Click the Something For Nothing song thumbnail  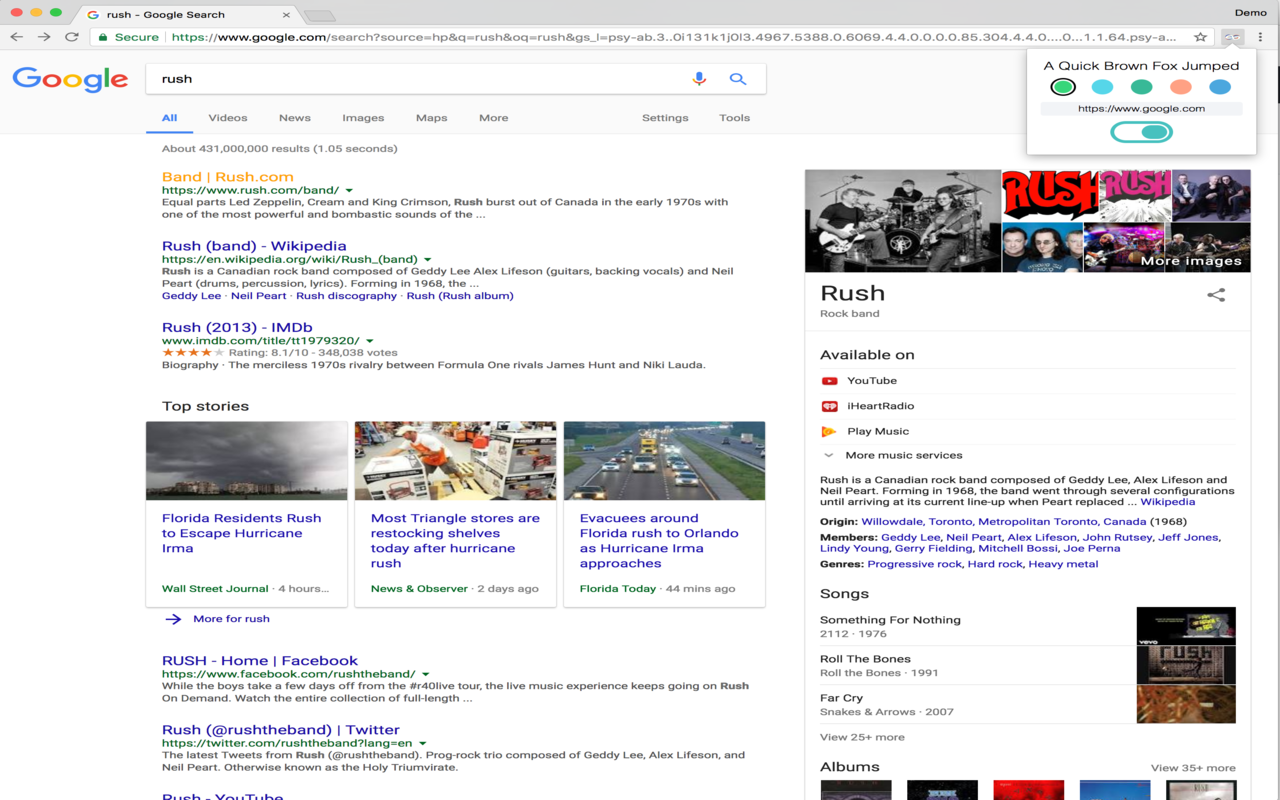point(1186,626)
